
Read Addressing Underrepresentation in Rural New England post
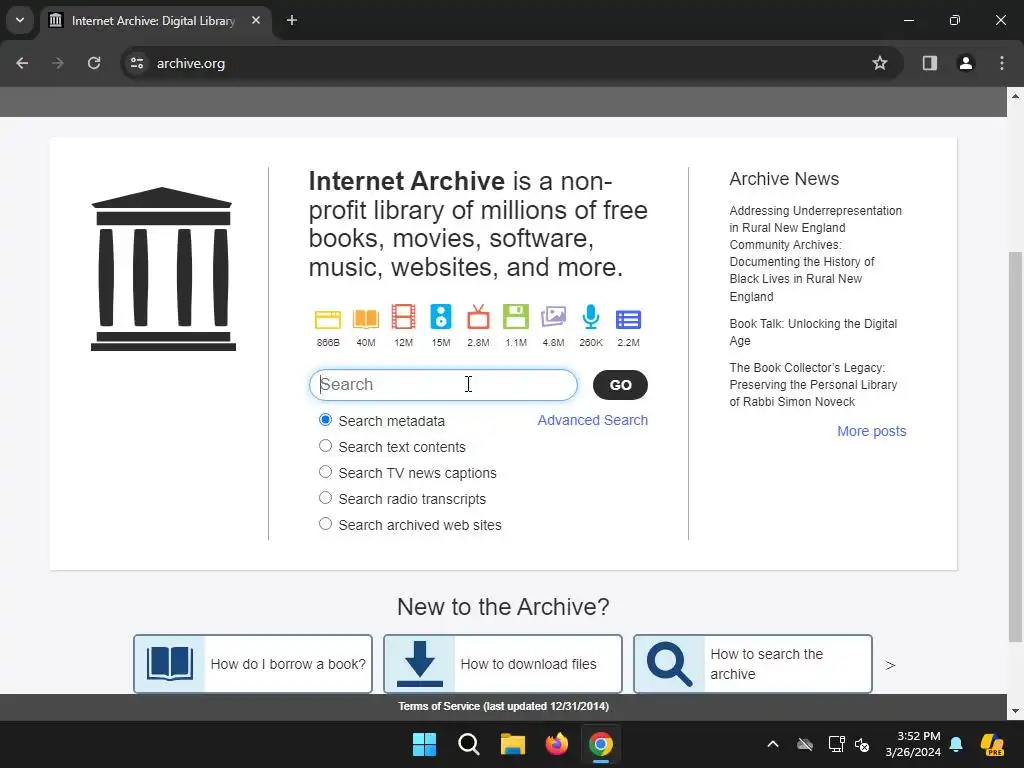click(x=815, y=253)
